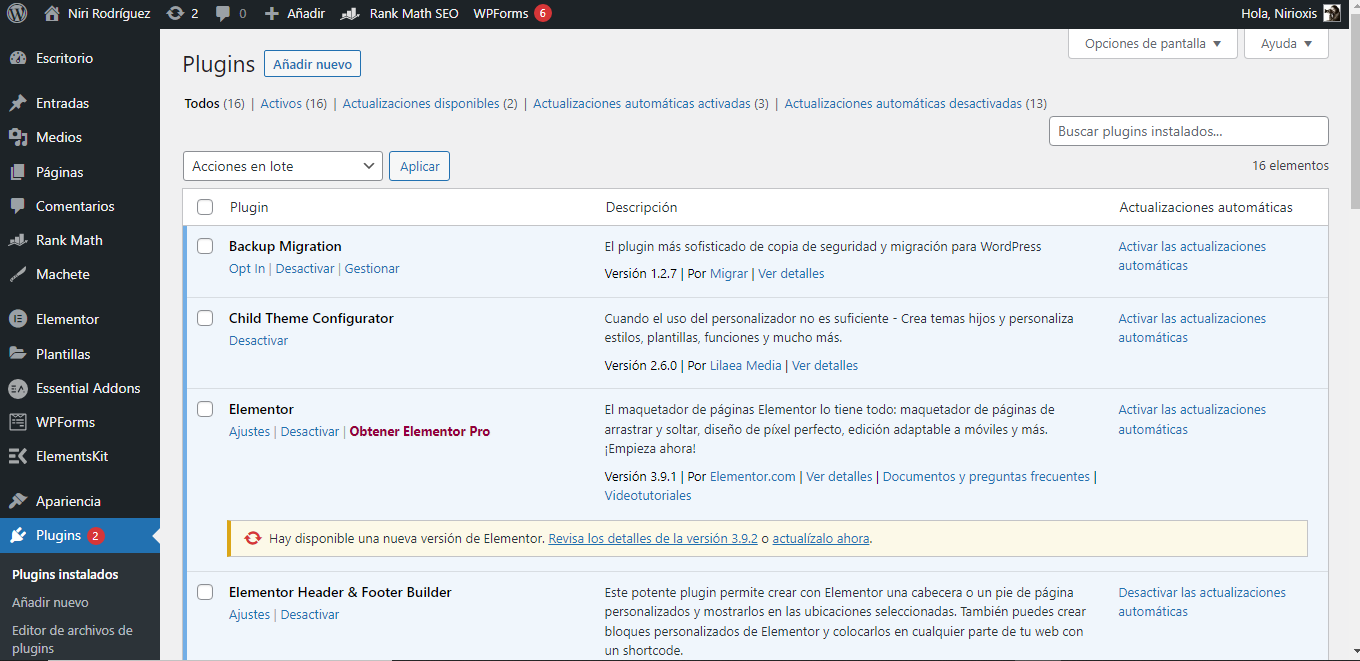This screenshot has height=661, width=1360.
Task: Tick the select-all checkbox in table header
Action: [x=205, y=207]
